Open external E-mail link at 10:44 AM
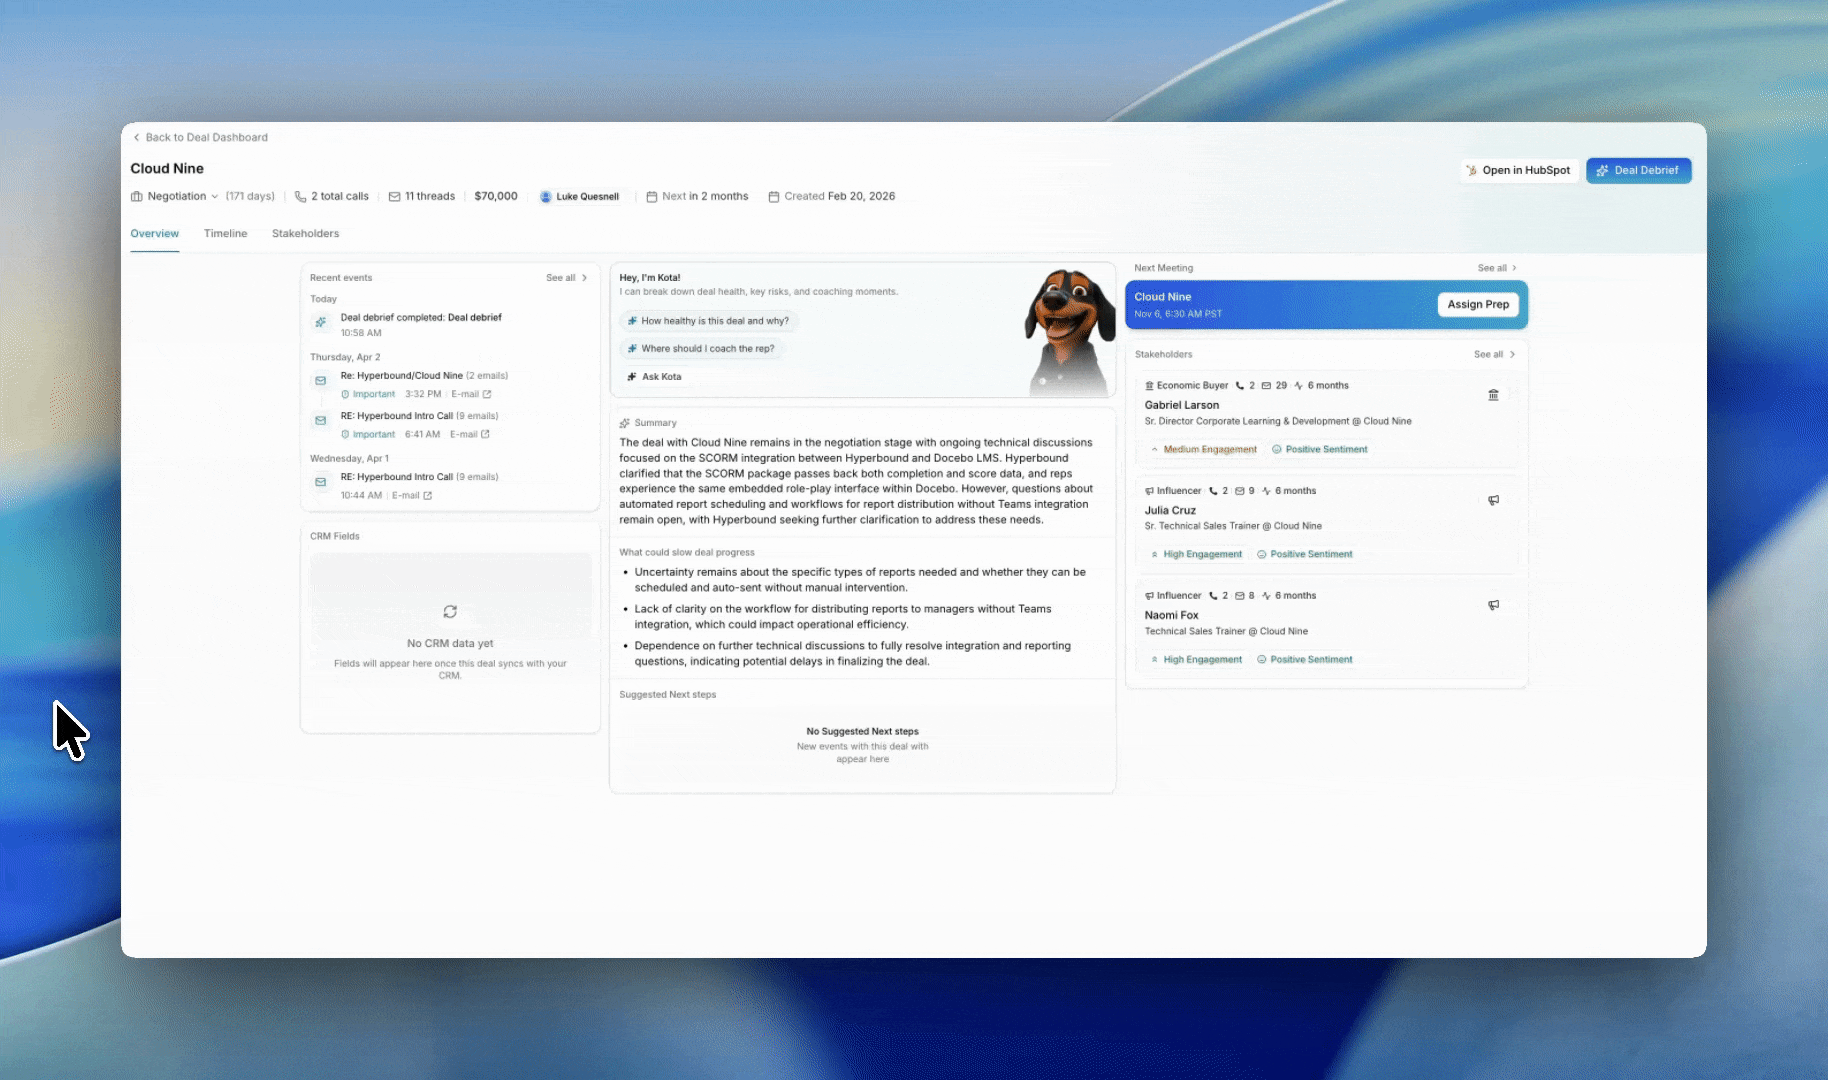This screenshot has width=1828, height=1080. point(412,495)
